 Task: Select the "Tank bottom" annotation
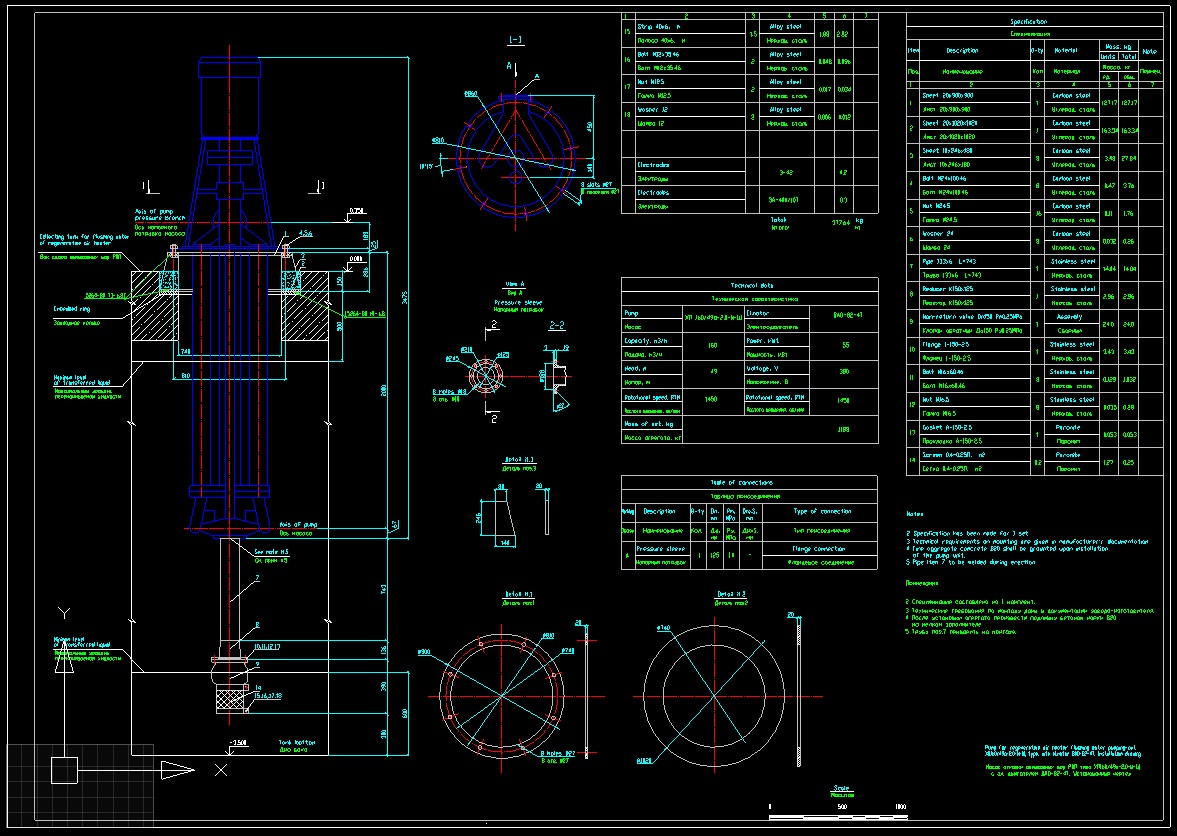pos(297,742)
